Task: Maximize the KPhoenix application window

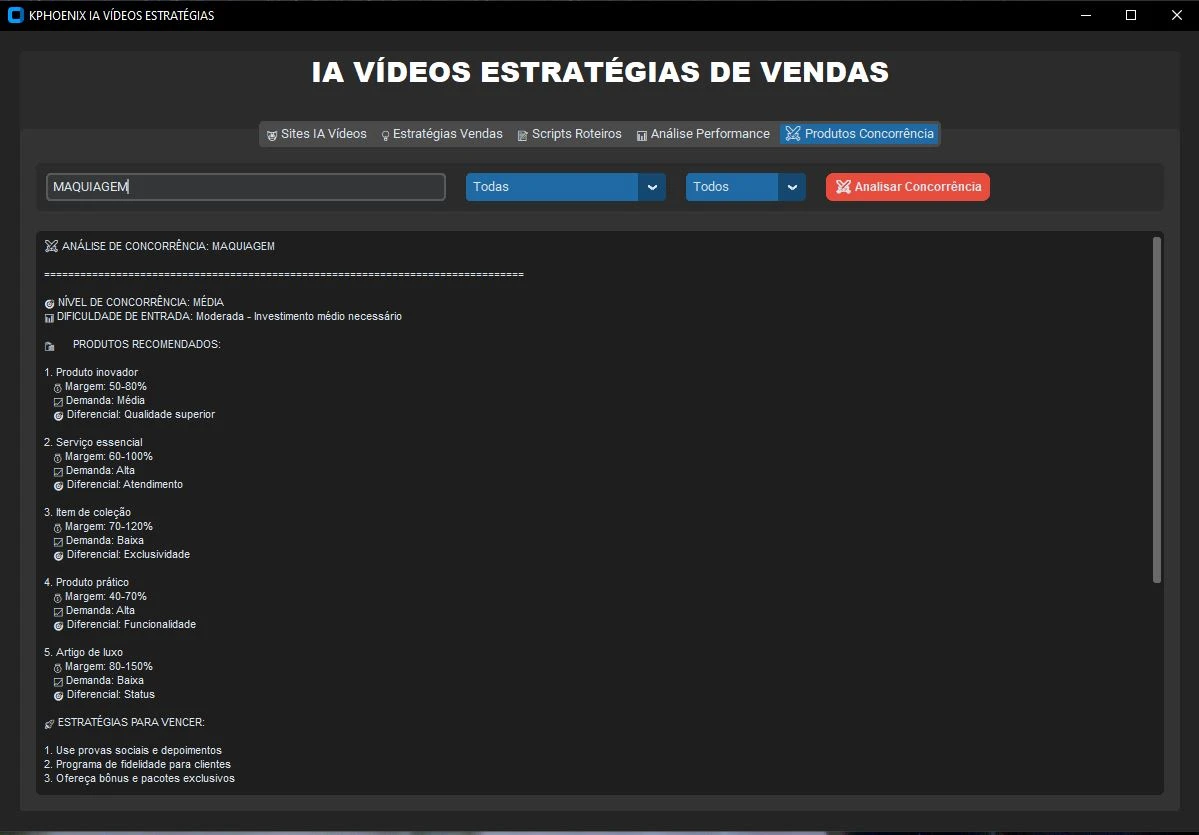Action: pos(1131,15)
